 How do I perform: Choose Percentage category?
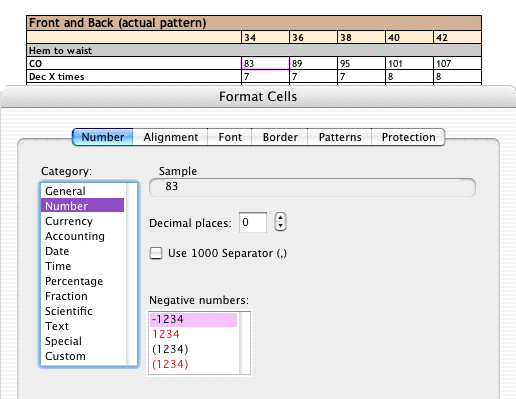pos(82,281)
